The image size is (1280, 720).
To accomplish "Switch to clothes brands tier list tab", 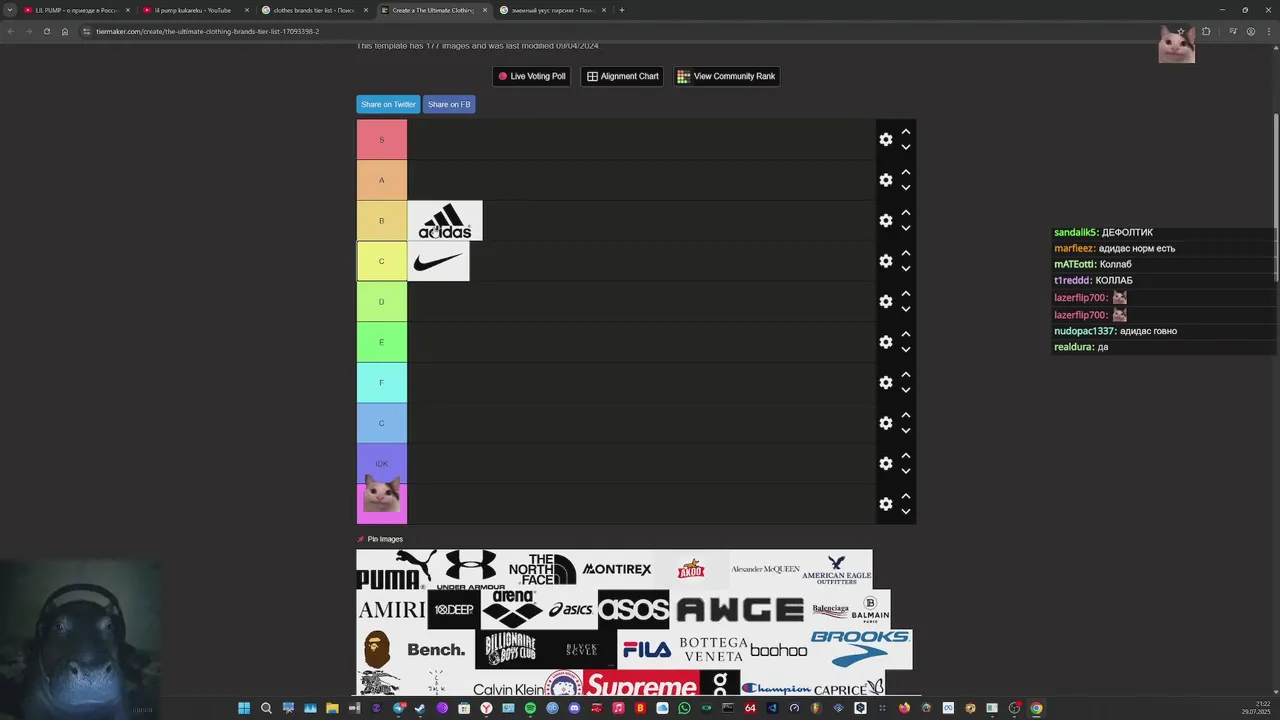I will (313, 10).
